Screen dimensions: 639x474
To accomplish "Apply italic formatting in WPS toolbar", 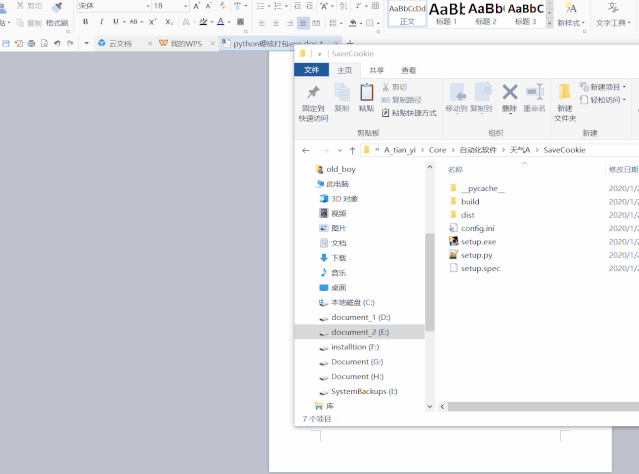I will click(x=101, y=22).
